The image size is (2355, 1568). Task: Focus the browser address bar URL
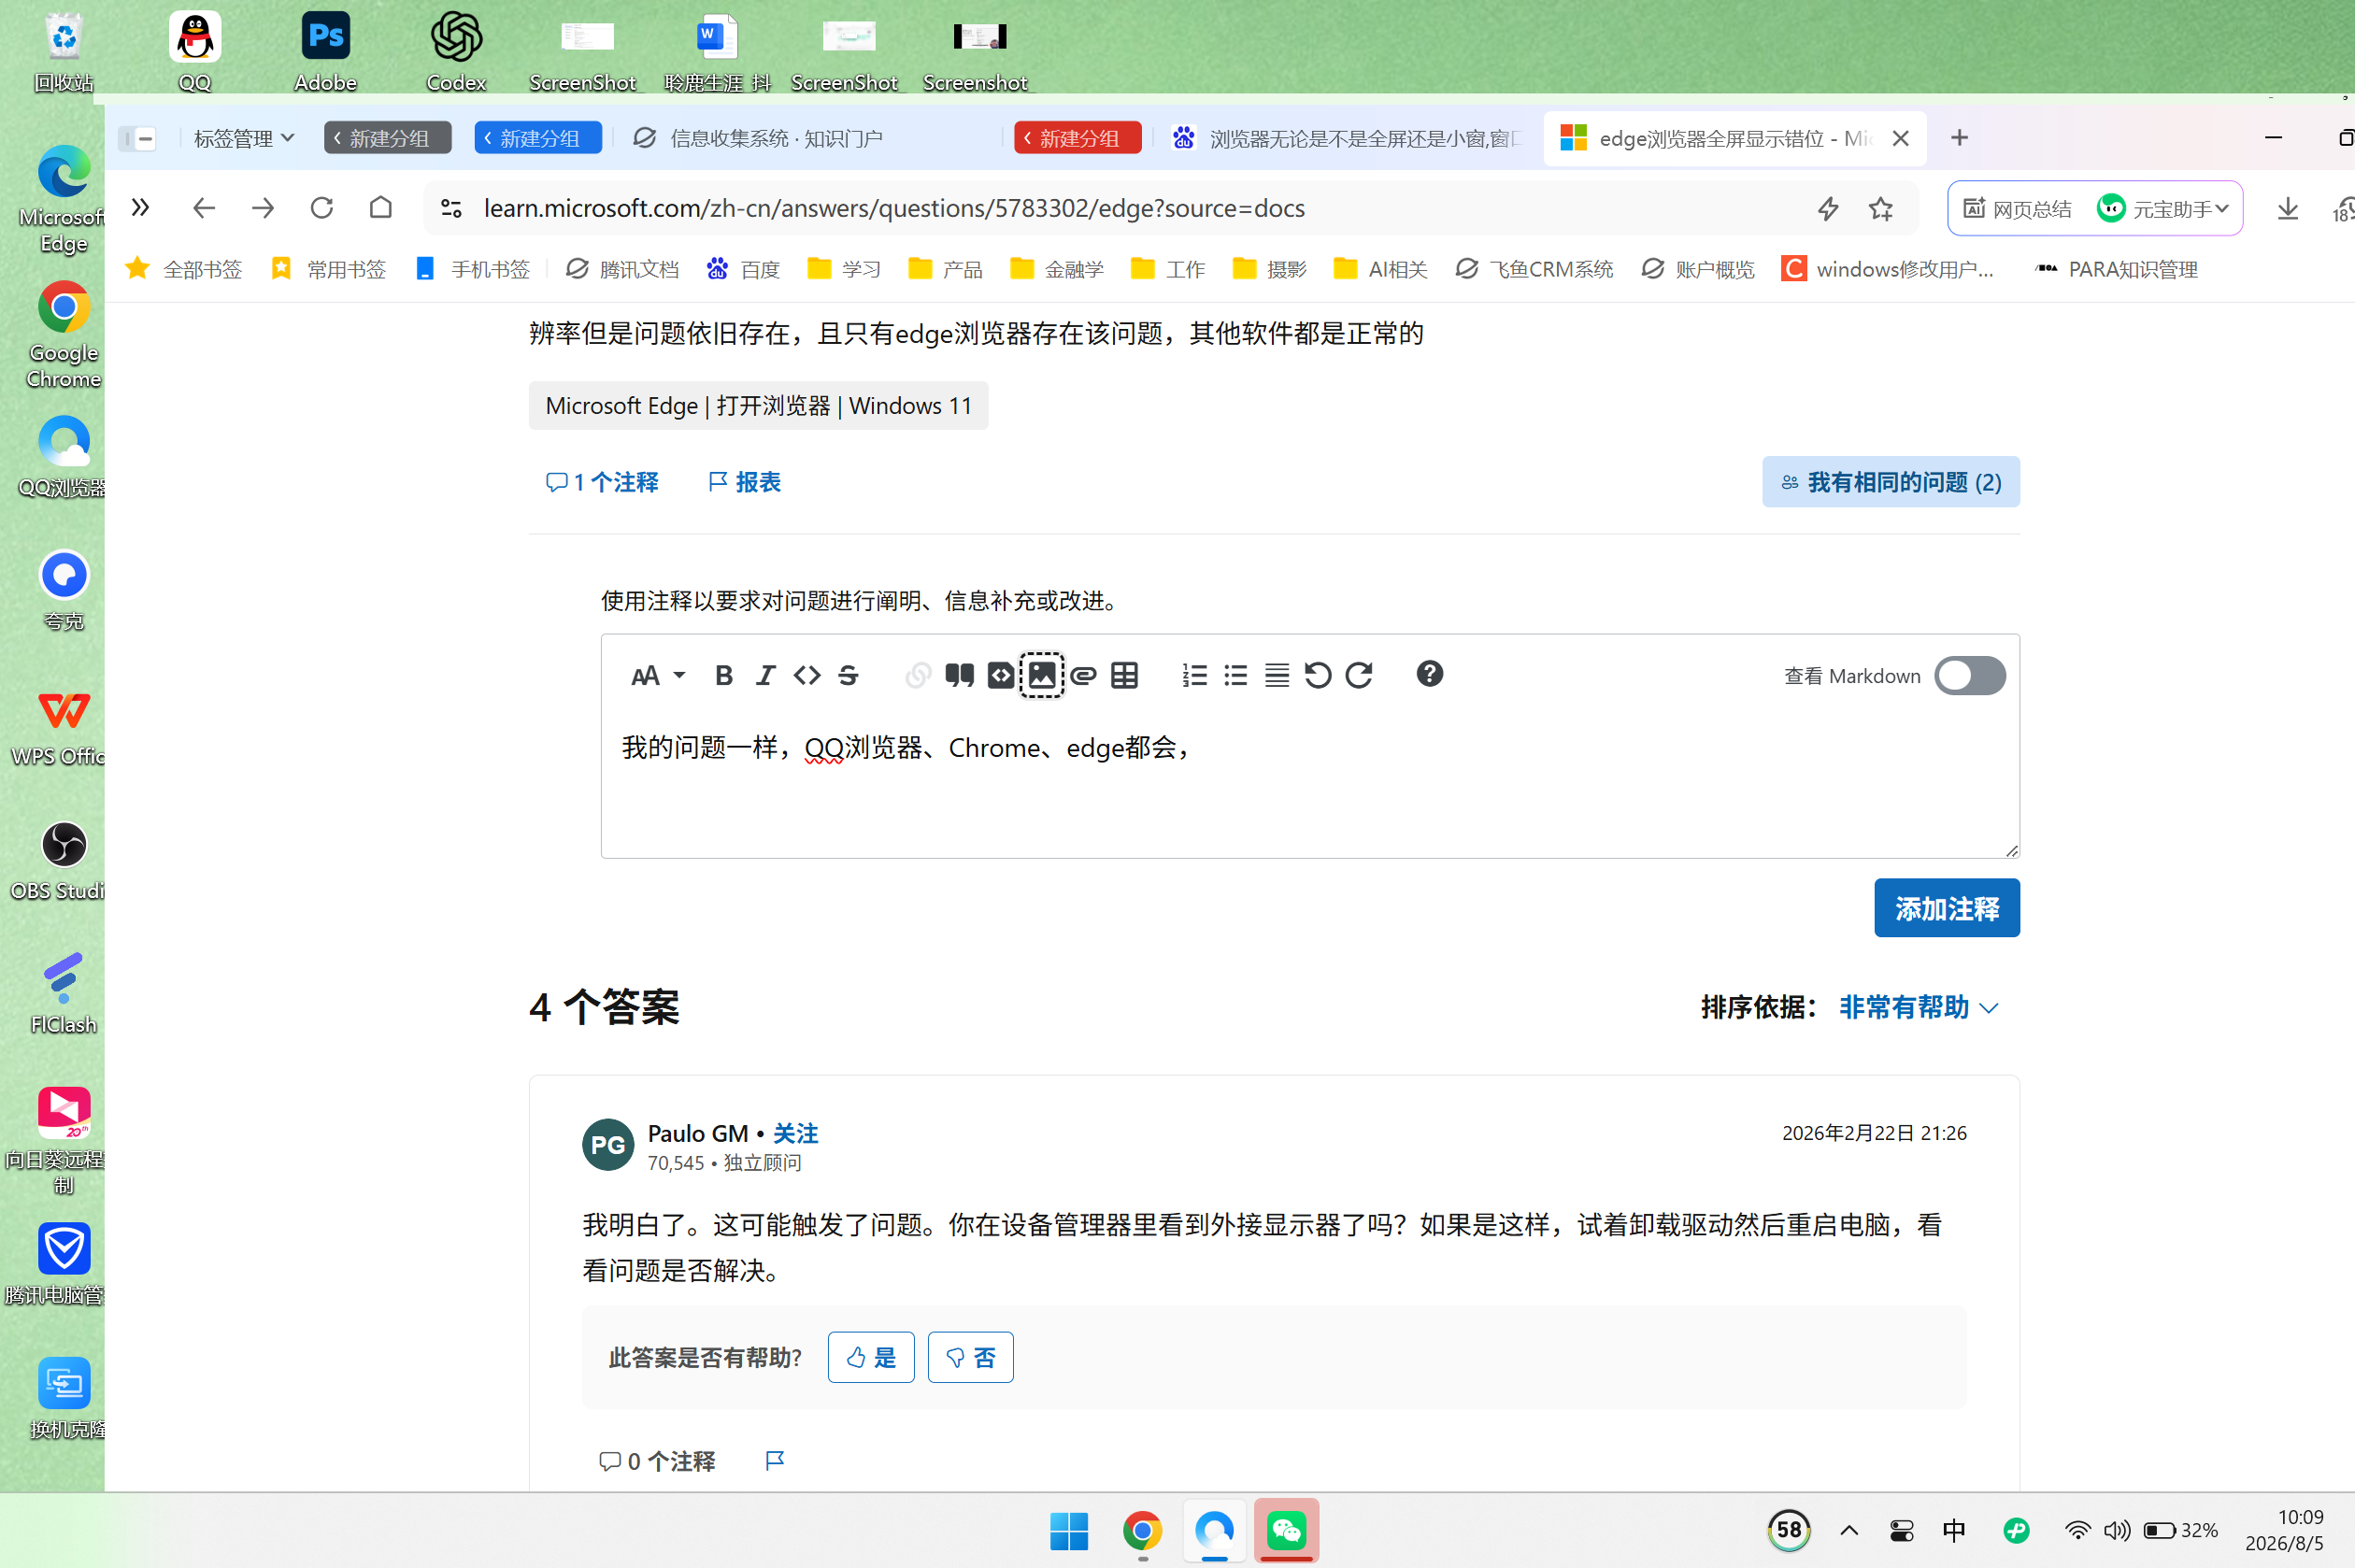pos(894,208)
